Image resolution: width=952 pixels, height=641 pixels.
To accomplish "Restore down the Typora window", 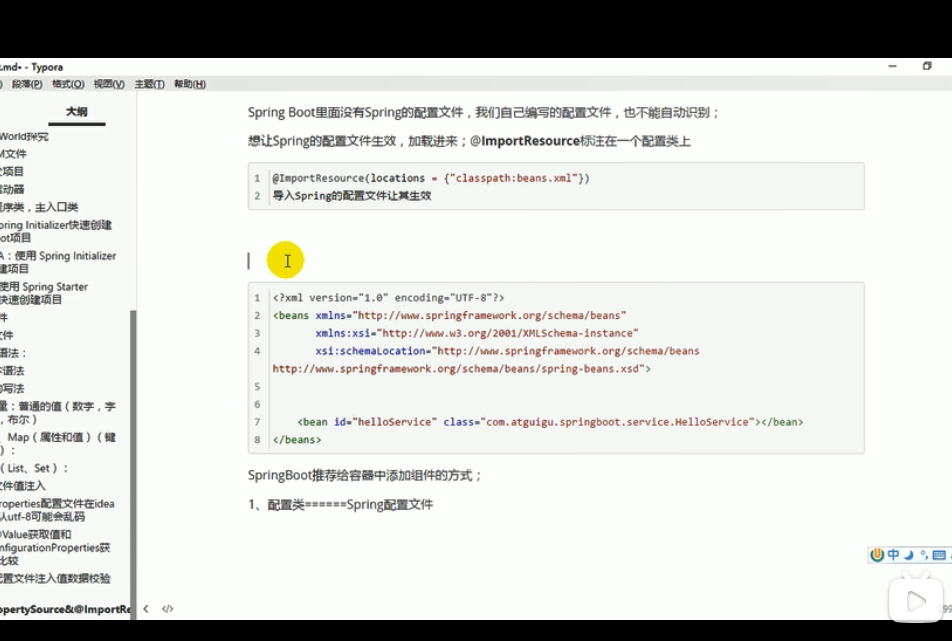I will pos(927,66).
